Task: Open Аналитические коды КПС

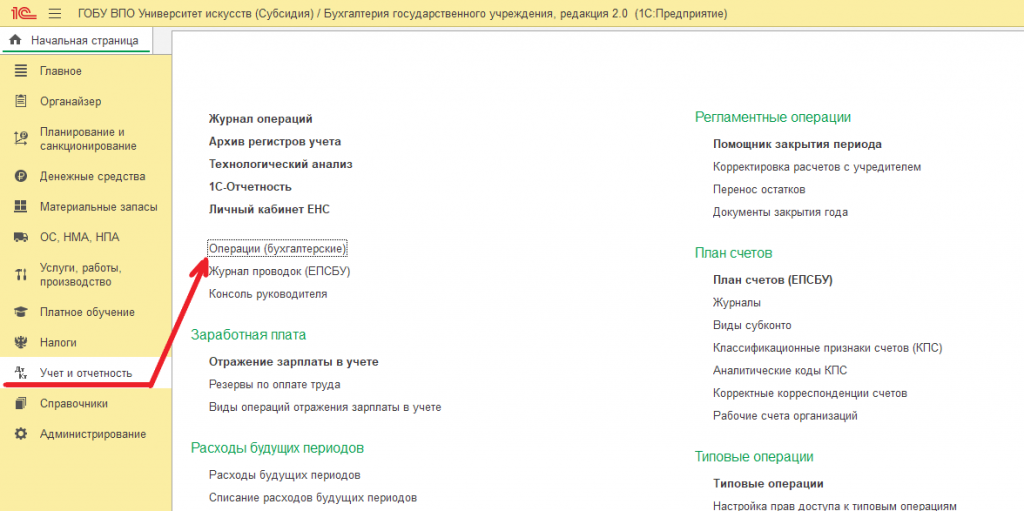Action: coord(780,371)
